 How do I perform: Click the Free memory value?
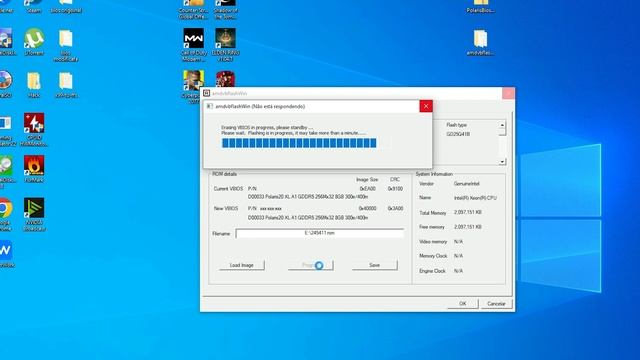pyautogui.click(x=468, y=227)
